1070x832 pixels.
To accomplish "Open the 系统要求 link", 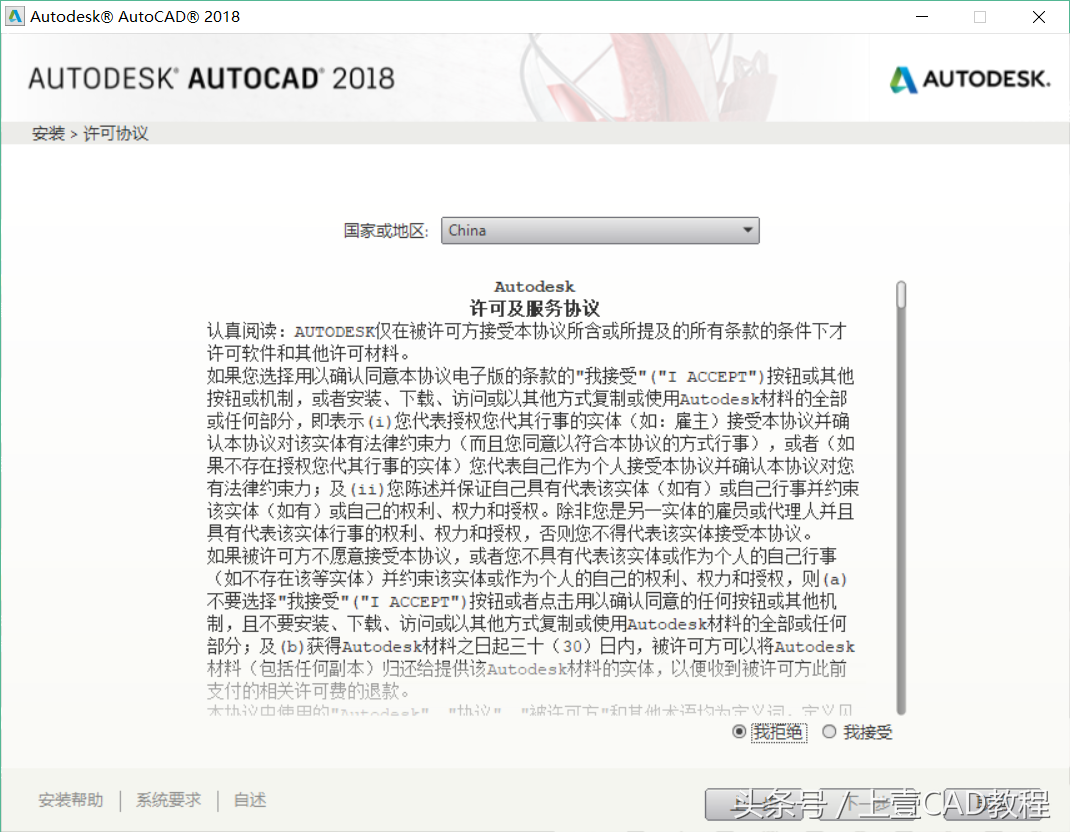I will (169, 800).
